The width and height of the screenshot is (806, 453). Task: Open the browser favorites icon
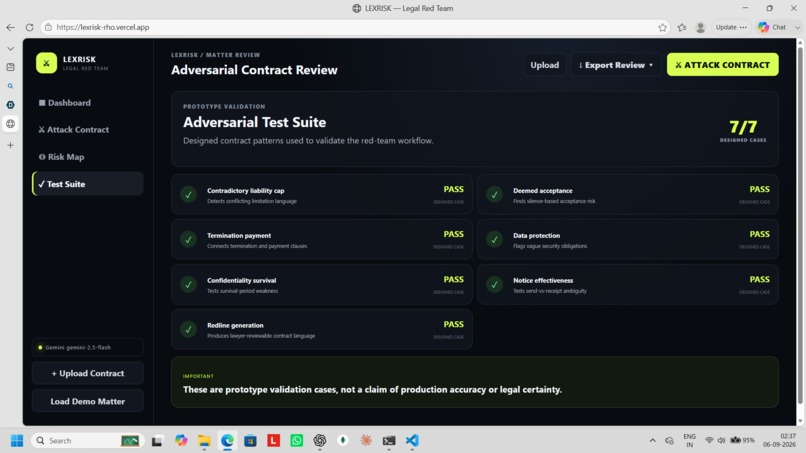[x=682, y=27]
